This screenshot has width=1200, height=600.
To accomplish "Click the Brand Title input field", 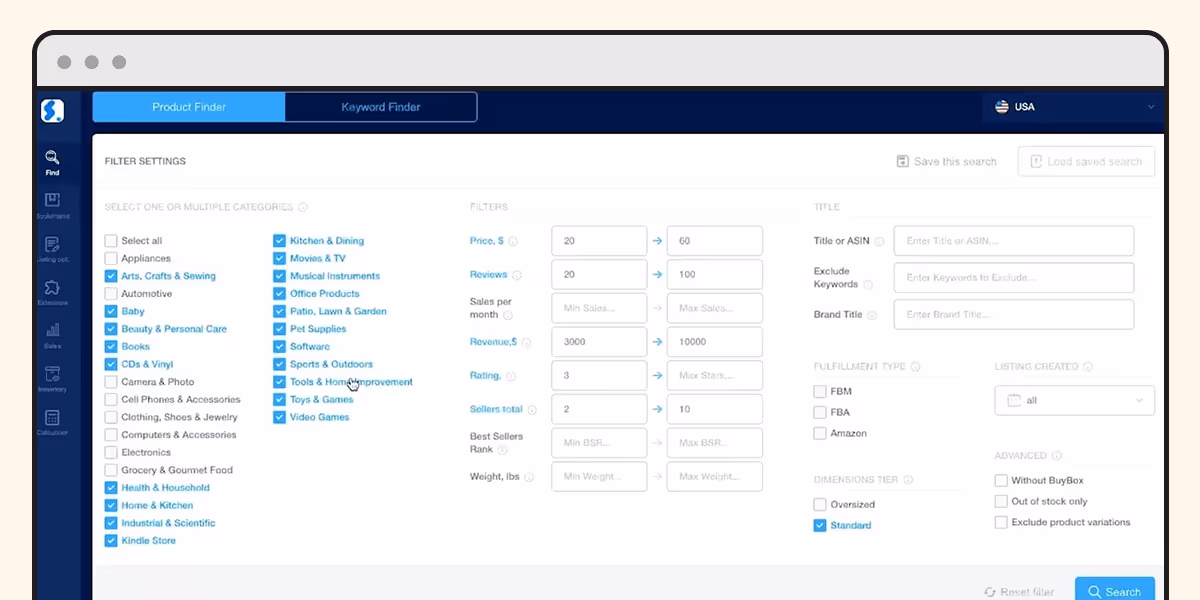I will point(1014,315).
